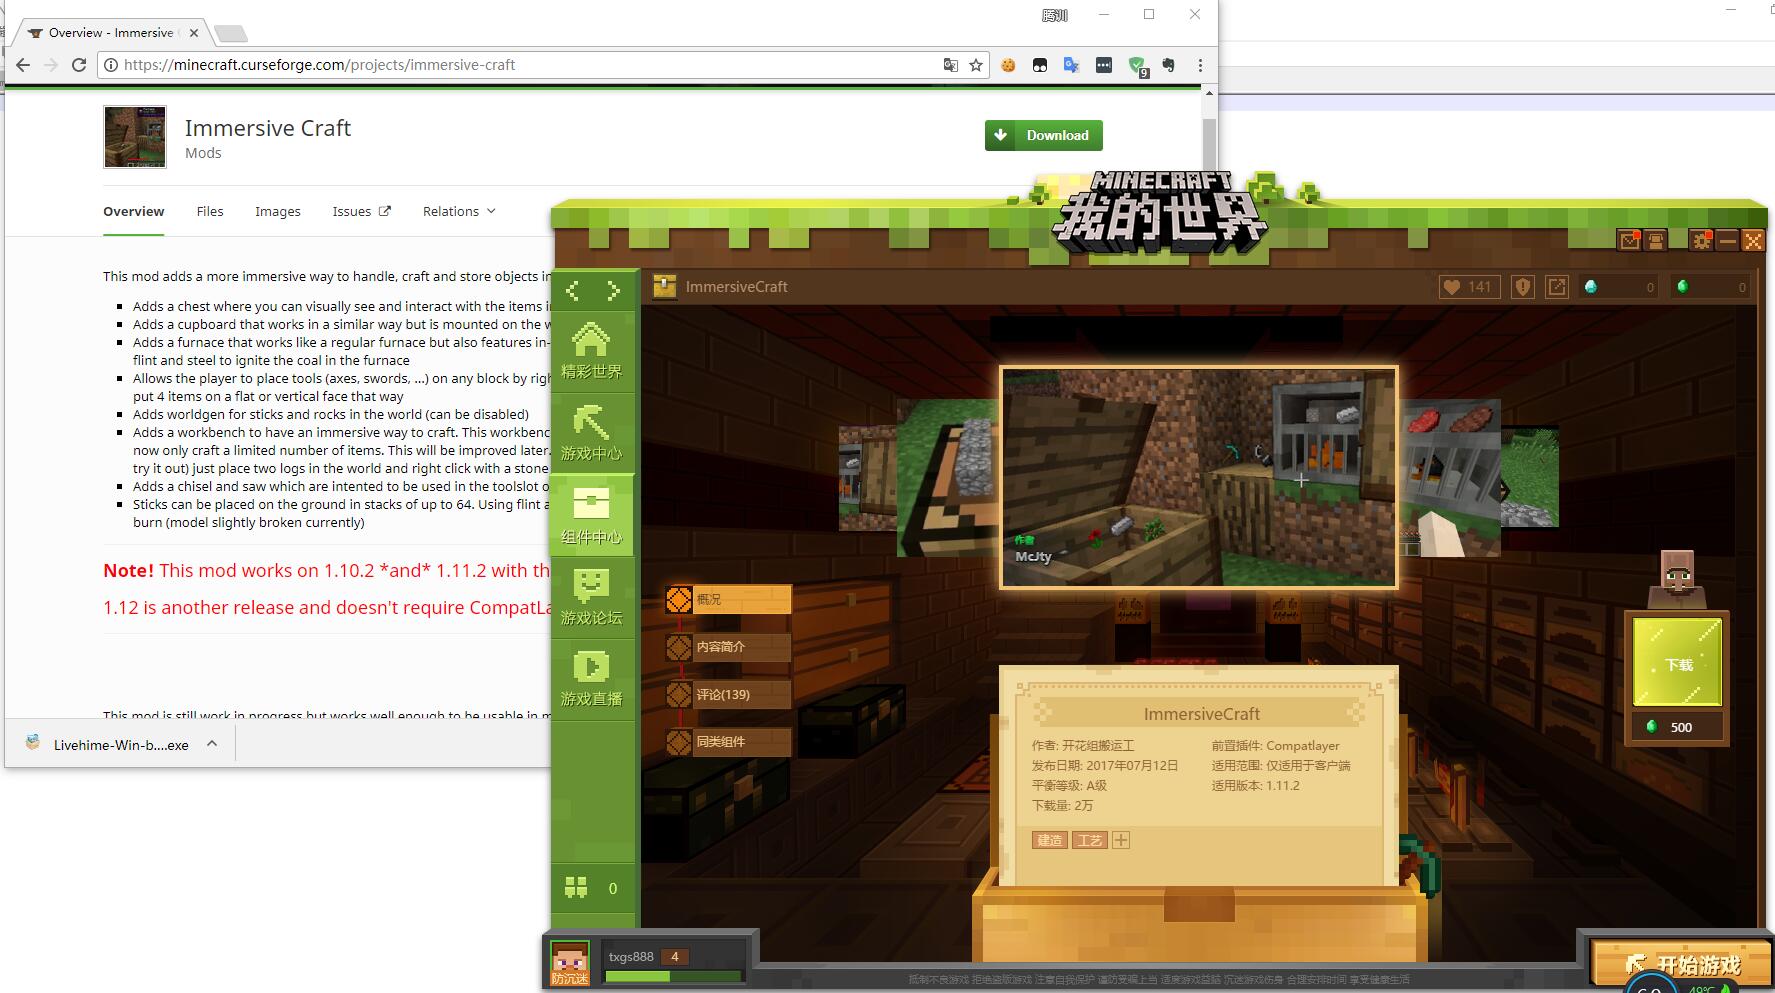Add a tag with the plus box

click(1121, 840)
